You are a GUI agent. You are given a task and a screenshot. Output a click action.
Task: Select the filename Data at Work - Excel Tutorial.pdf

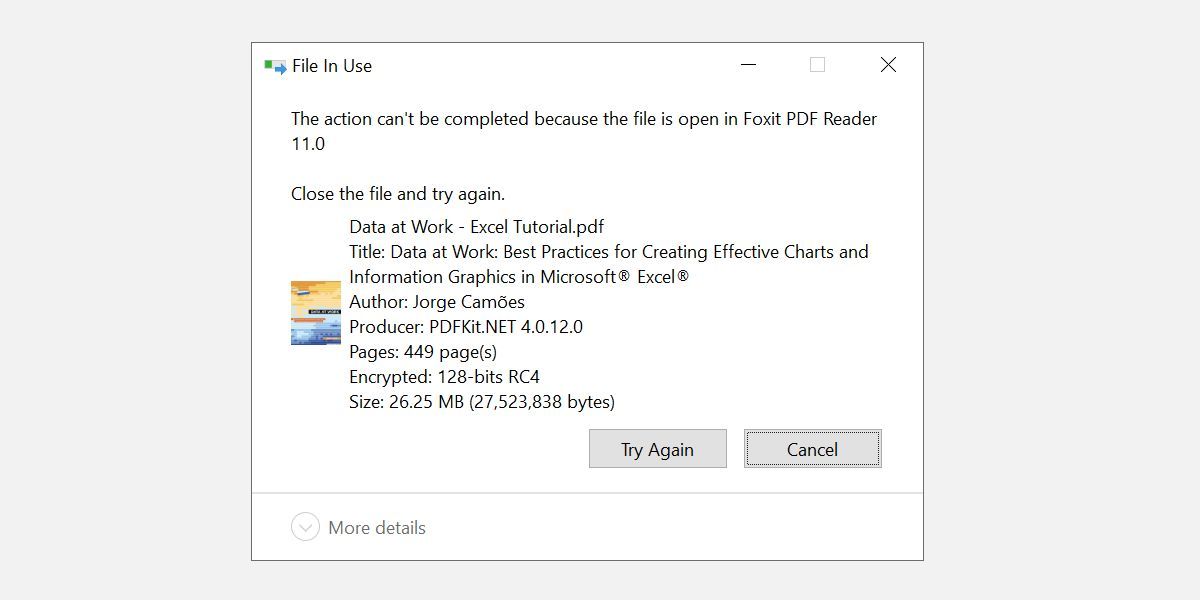click(x=476, y=226)
